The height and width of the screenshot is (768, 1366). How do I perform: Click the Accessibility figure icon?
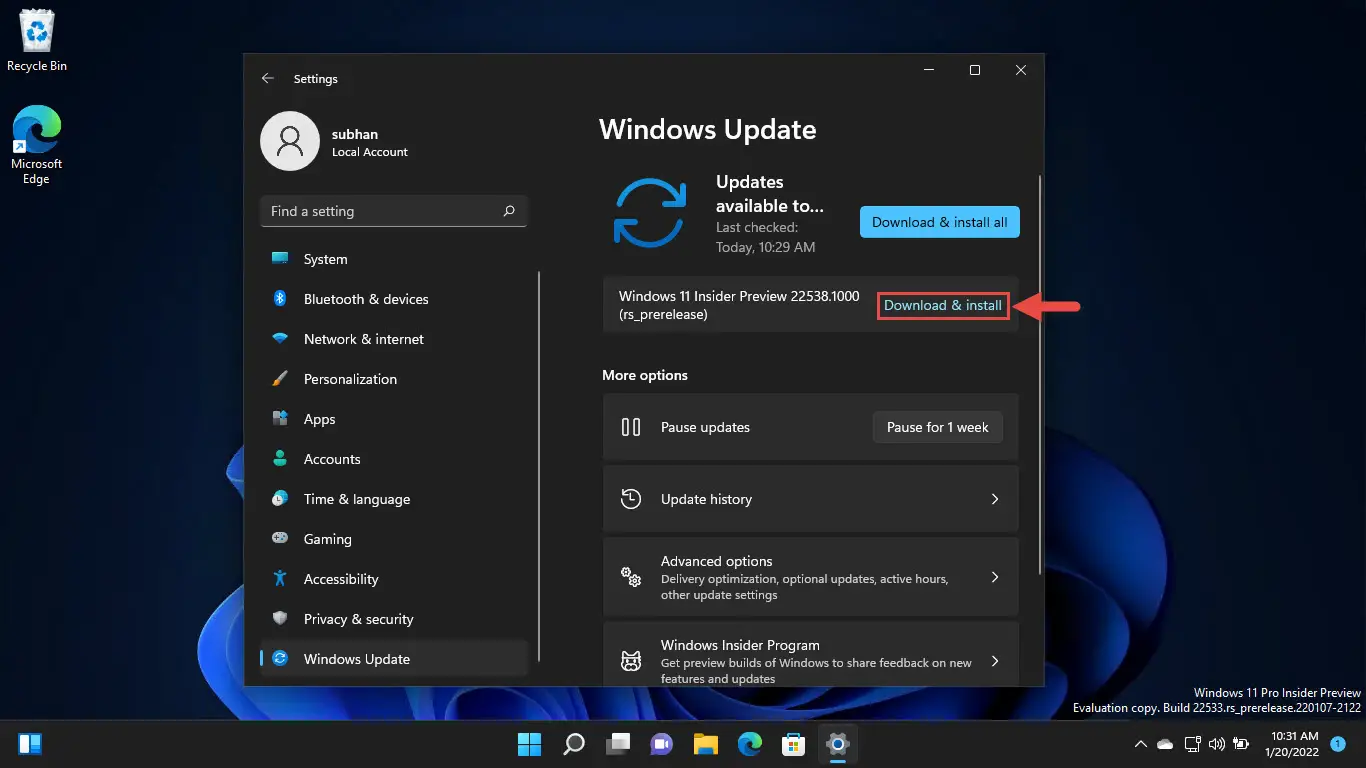[x=280, y=579]
